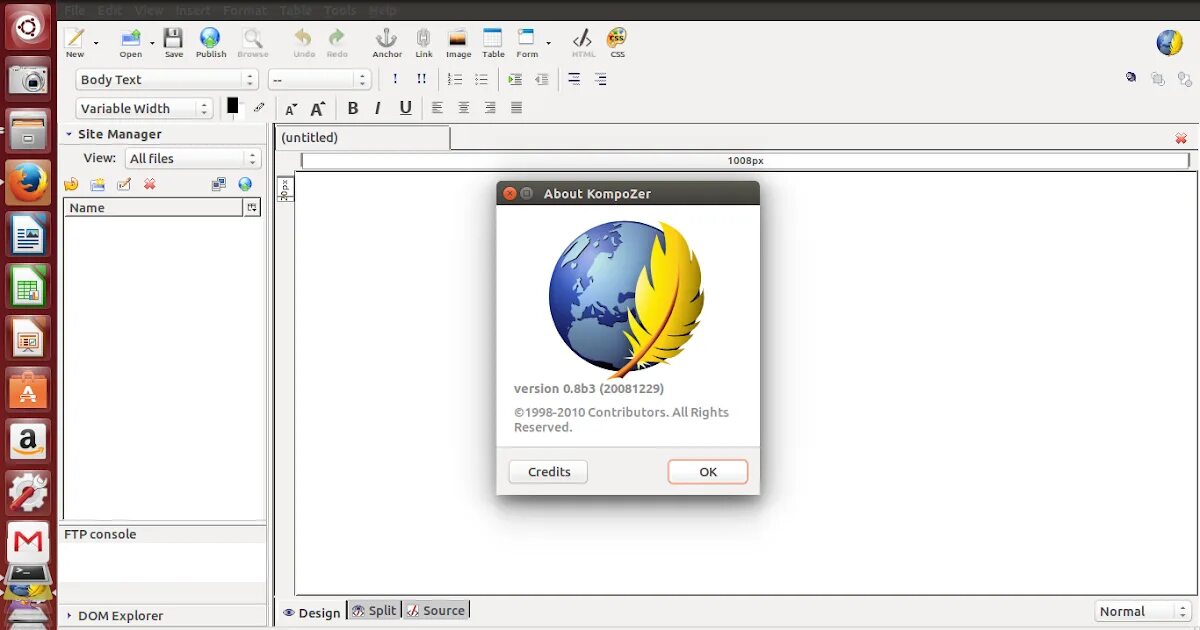Align text left
The image size is (1200, 630).
437,108
